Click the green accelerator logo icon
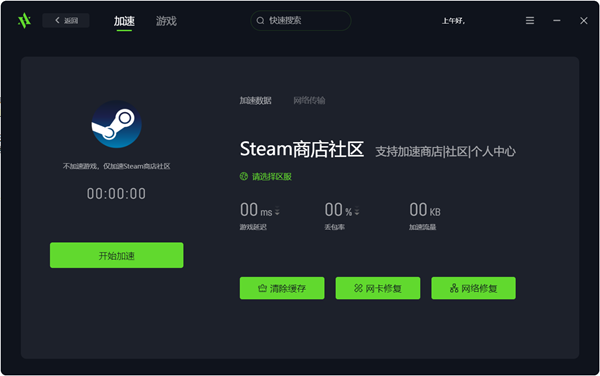Viewport: 600px width, 376px height. click(x=24, y=21)
